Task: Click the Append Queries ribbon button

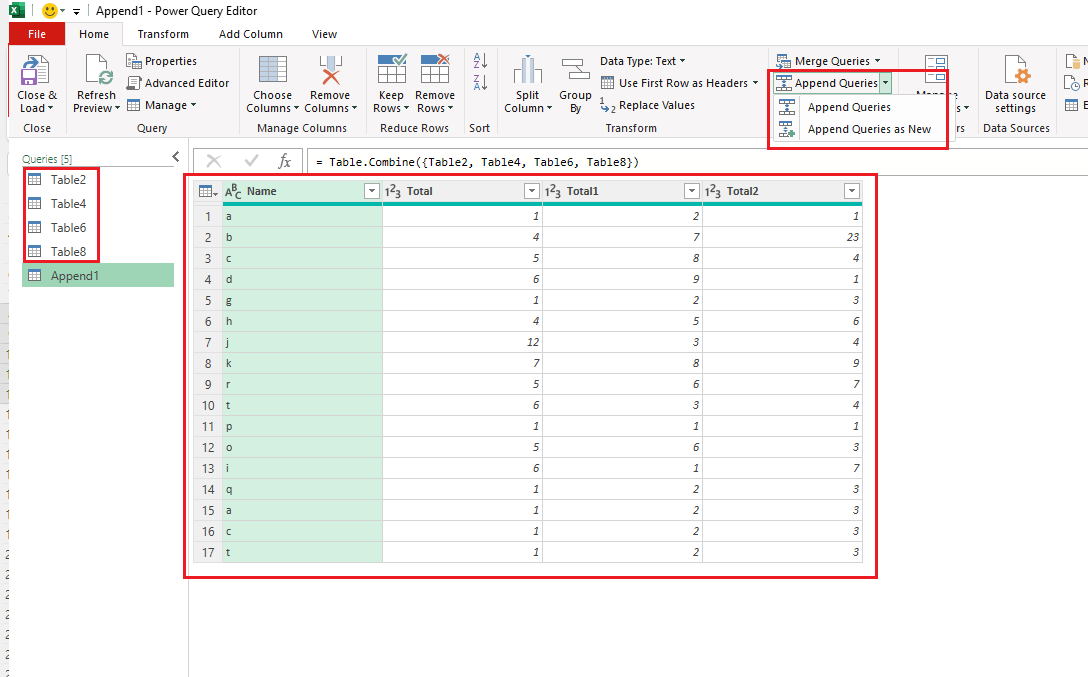Action: (826, 83)
